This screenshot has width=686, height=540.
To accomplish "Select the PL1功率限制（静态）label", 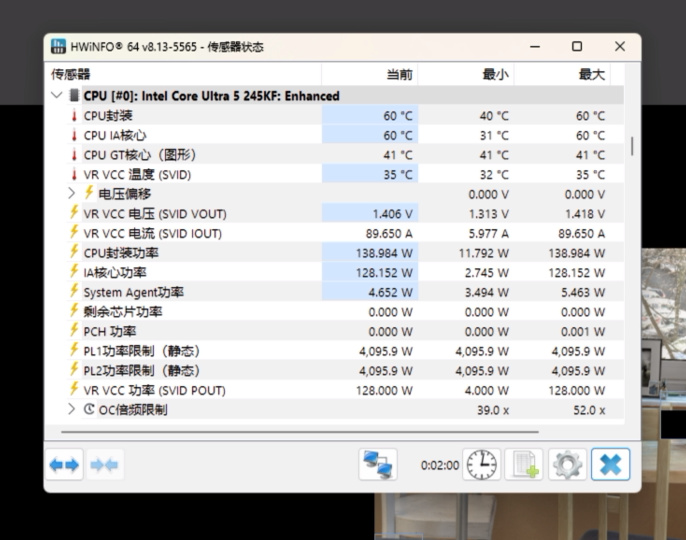I will pos(142,351).
